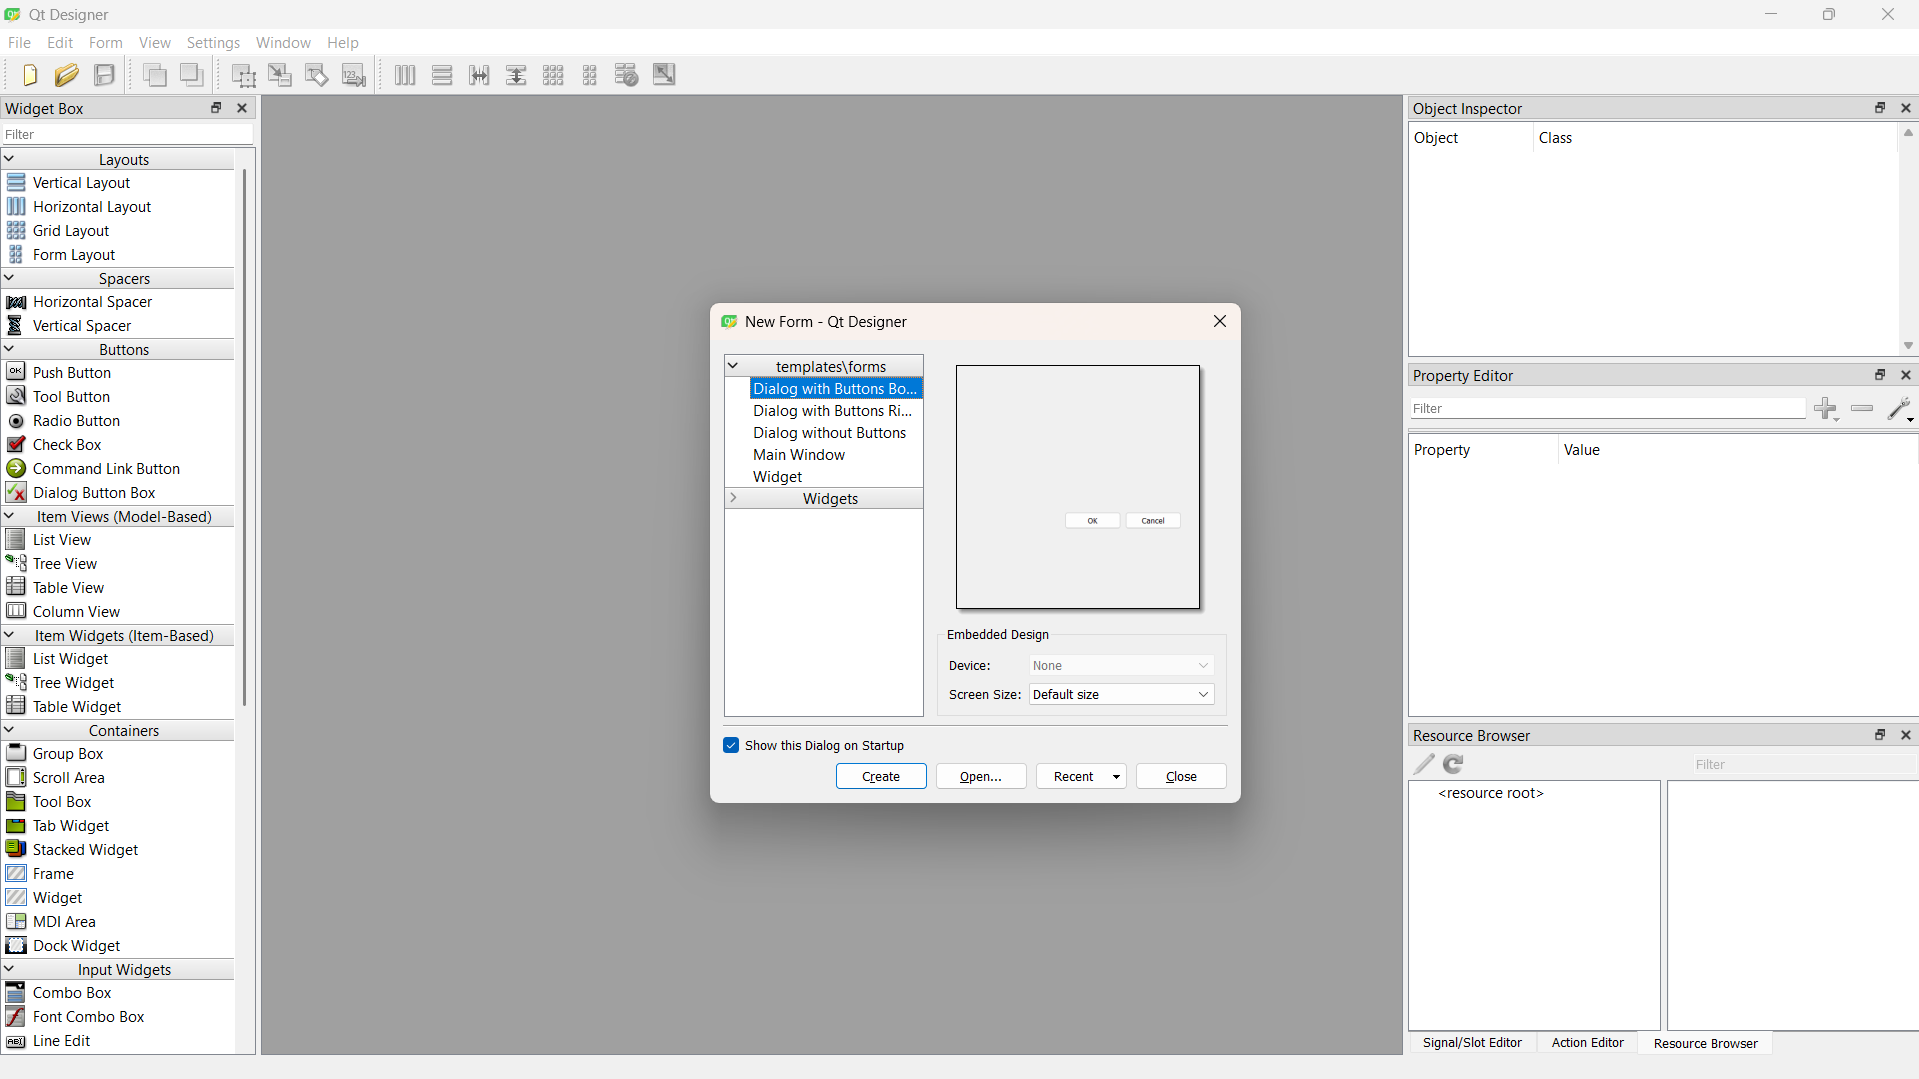Click the Resource Browser filter field

pyautogui.click(x=1804, y=764)
